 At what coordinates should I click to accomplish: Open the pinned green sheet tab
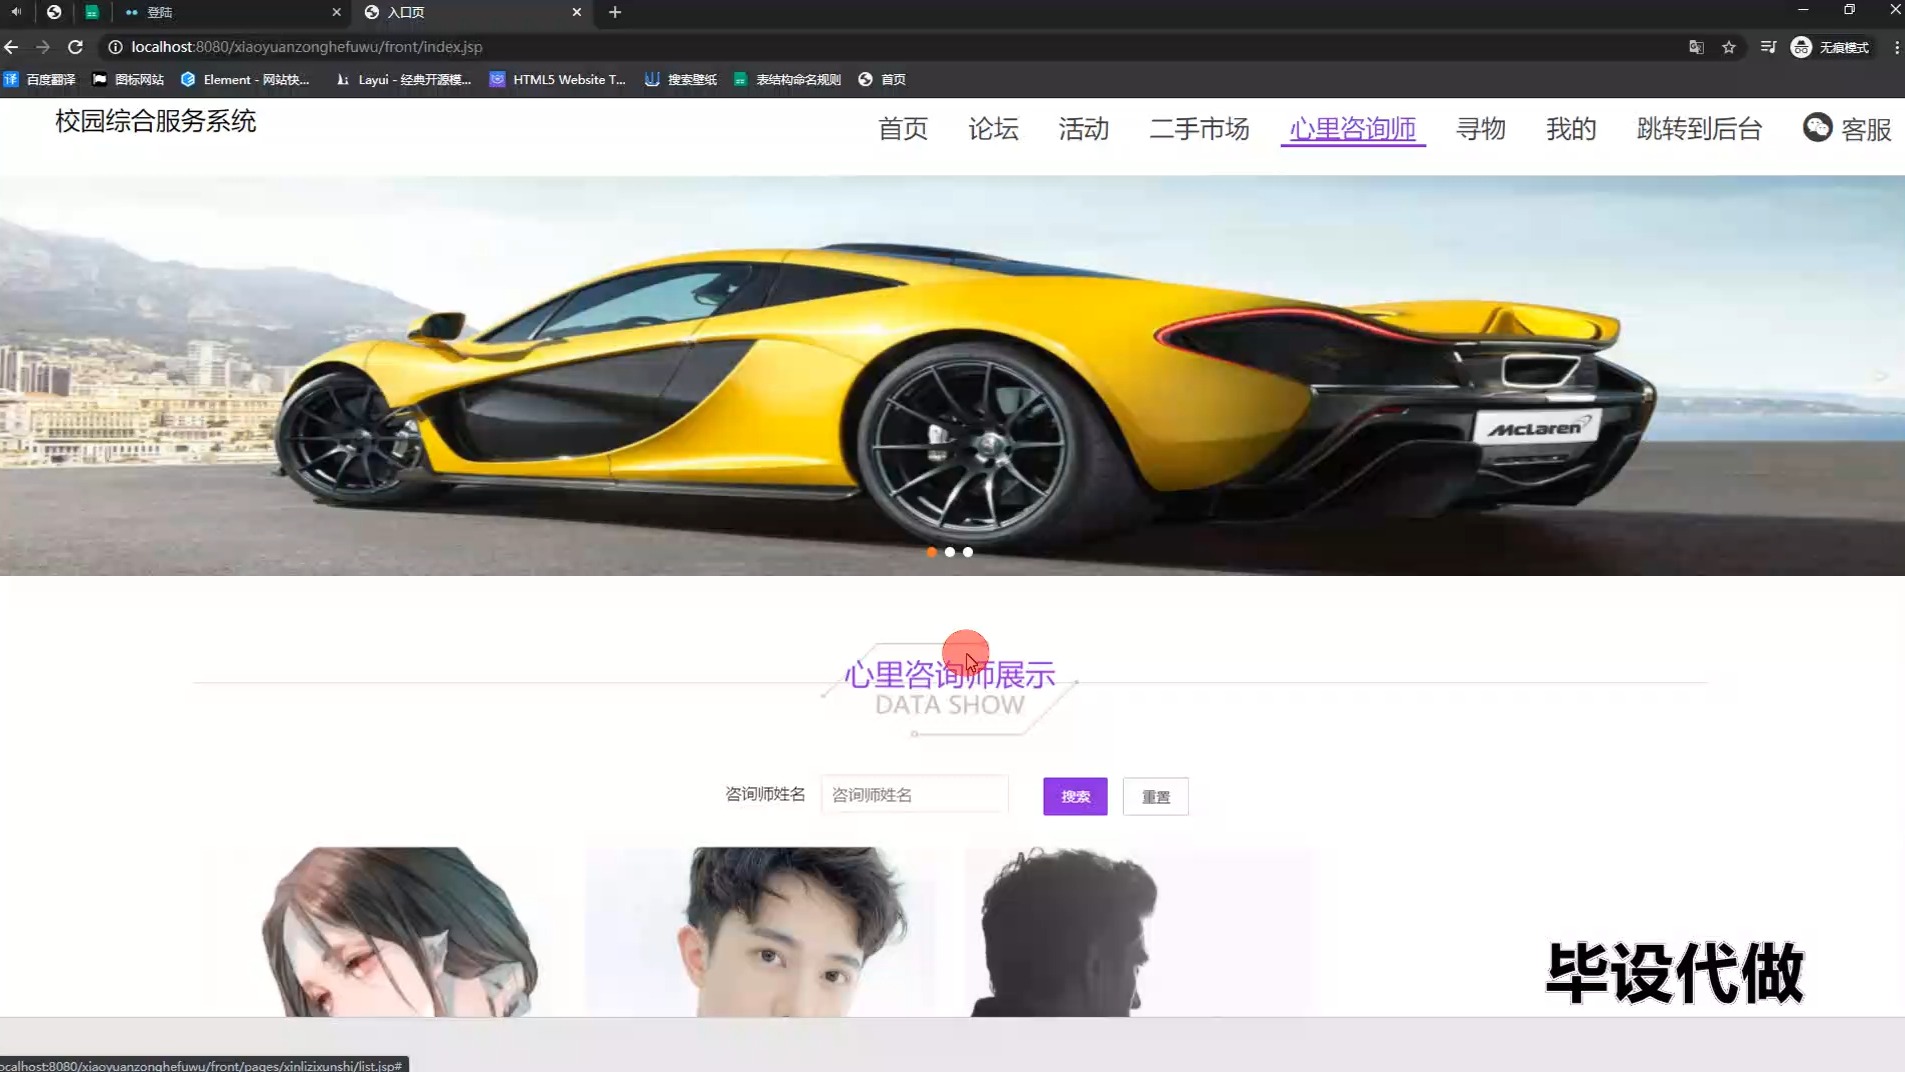coord(92,12)
